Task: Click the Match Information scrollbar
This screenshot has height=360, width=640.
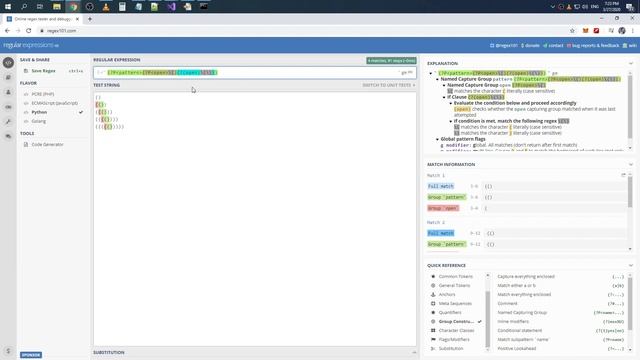Action: tap(631, 192)
